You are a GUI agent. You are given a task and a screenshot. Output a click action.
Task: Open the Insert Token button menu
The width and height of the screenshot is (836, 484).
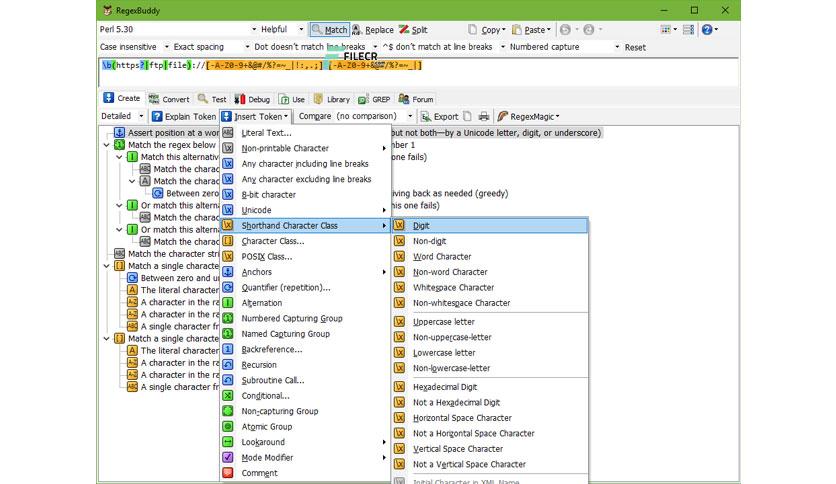click(x=255, y=116)
